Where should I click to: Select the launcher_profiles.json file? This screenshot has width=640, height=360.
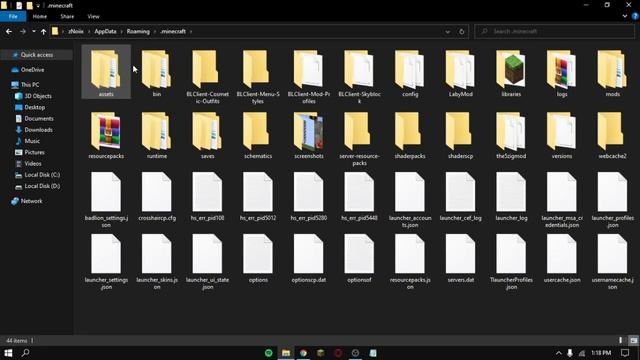pyautogui.click(x=612, y=199)
